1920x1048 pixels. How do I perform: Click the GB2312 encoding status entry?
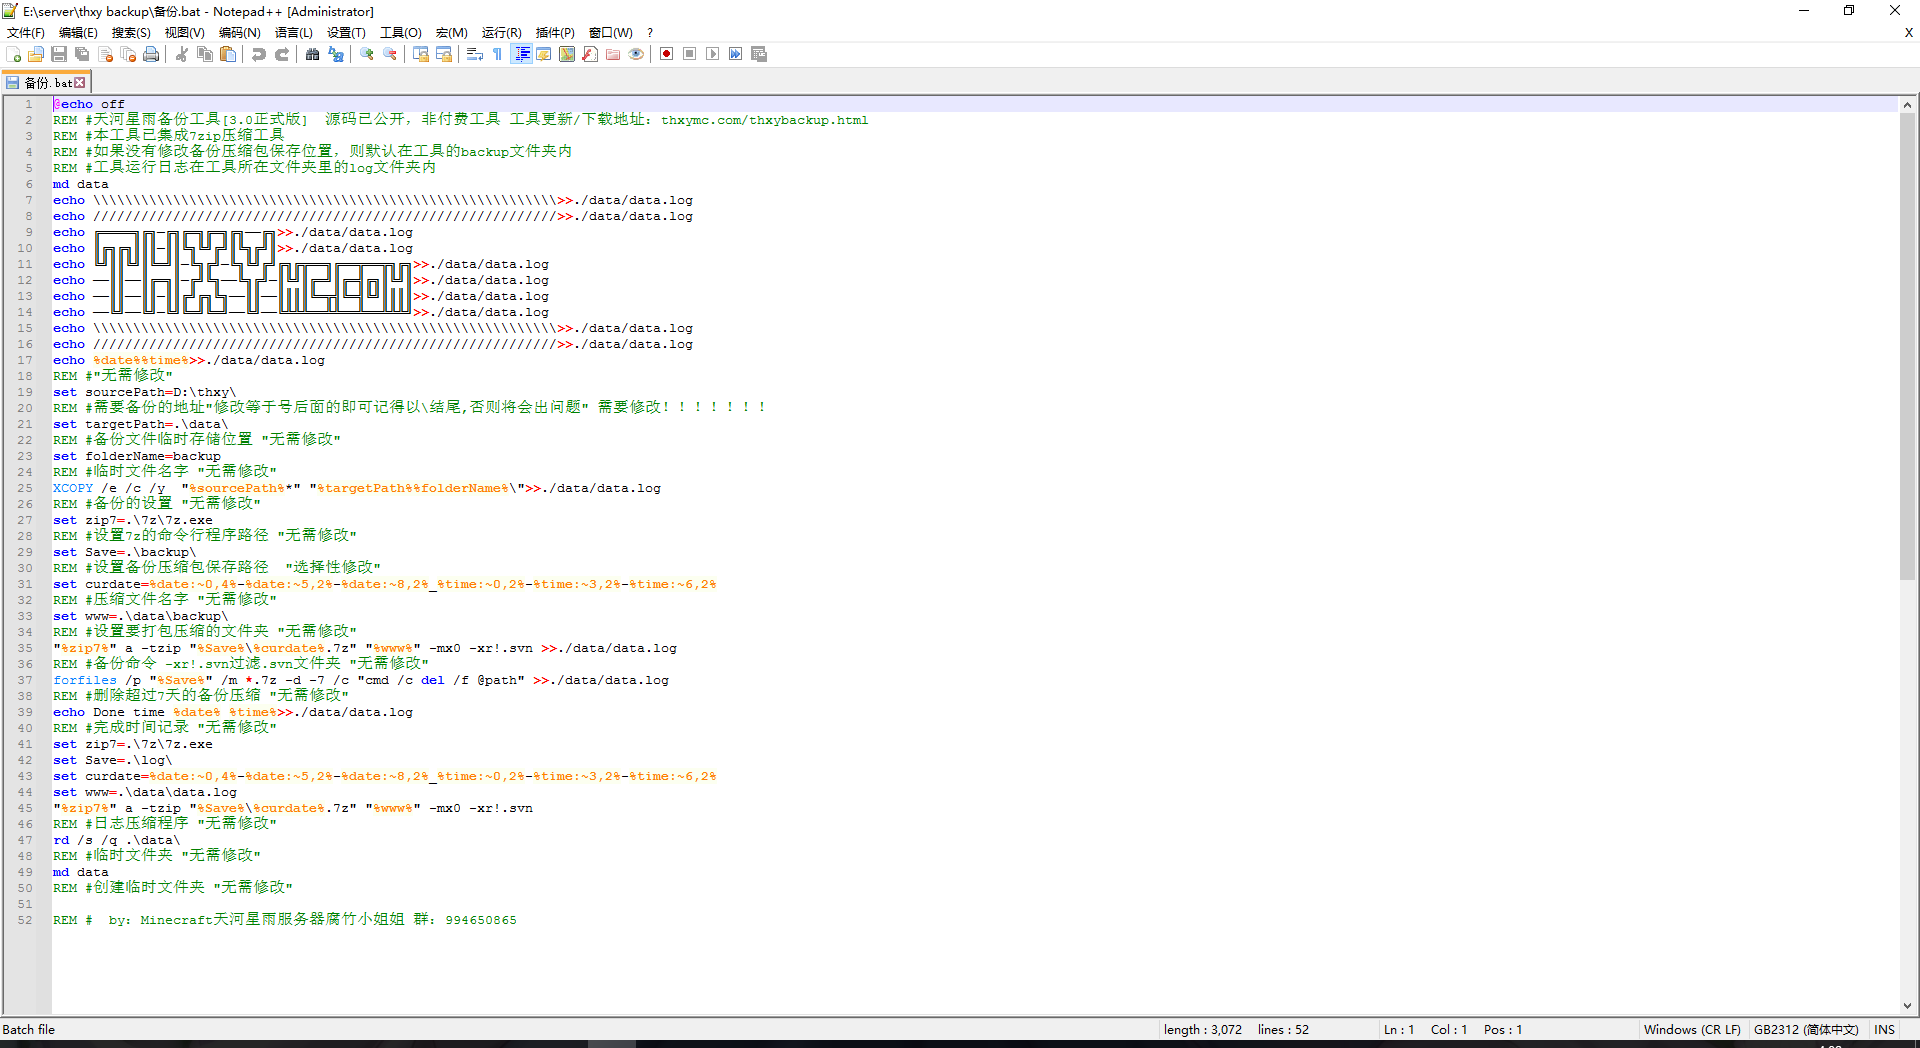(x=1806, y=1030)
